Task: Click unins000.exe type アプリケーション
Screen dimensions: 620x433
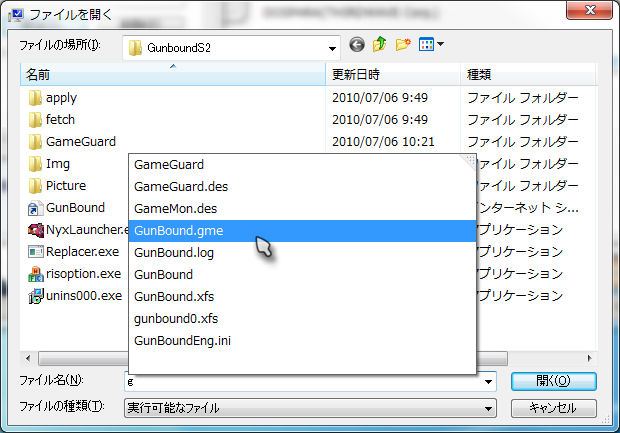Action: click(x=518, y=296)
